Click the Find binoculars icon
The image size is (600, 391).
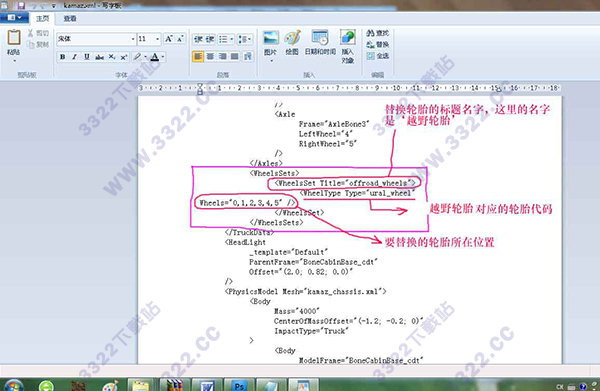pos(370,33)
